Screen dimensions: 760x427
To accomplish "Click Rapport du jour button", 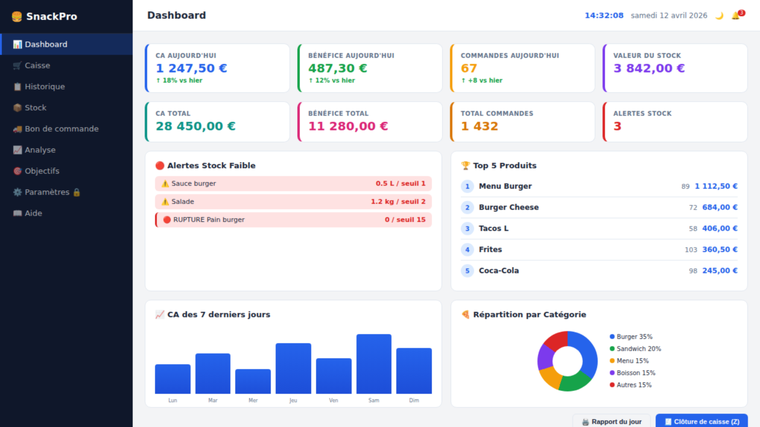I will (611, 421).
